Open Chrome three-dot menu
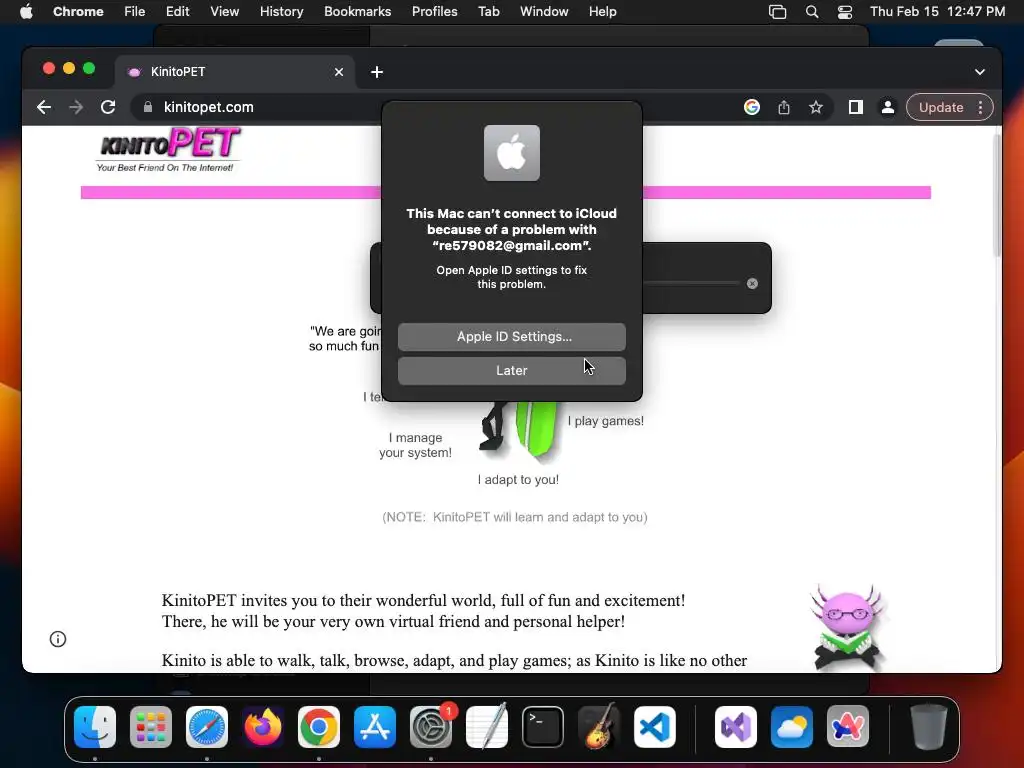 coord(980,108)
